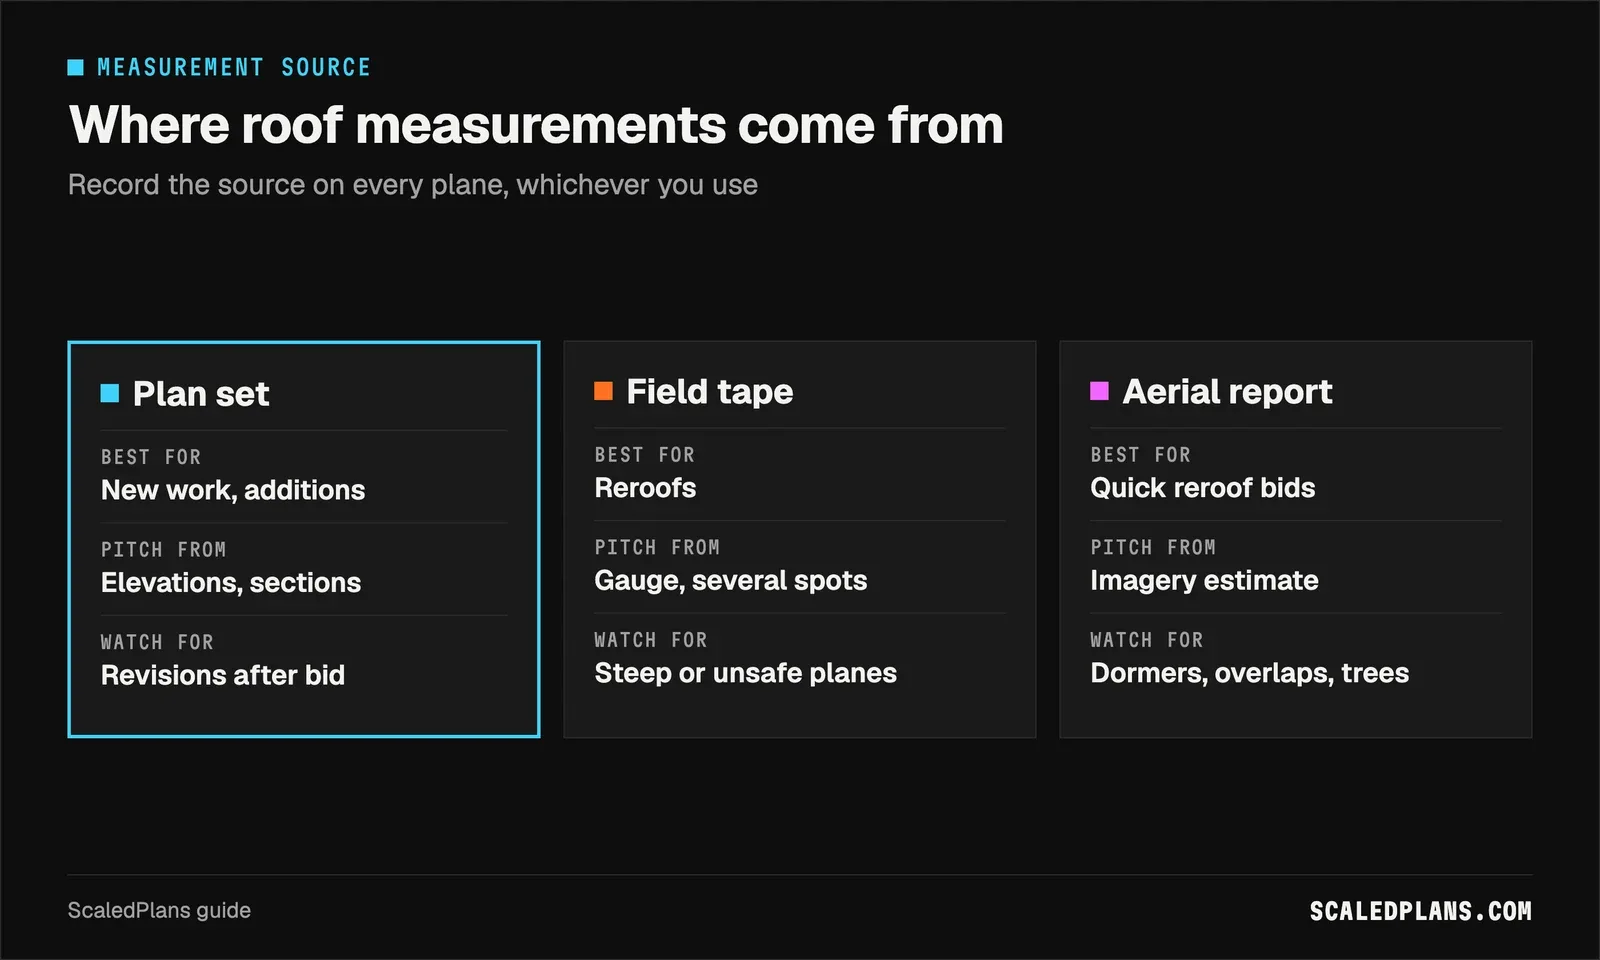
Task: Click WATCH FOR label in Plan set card
Action: [158, 642]
